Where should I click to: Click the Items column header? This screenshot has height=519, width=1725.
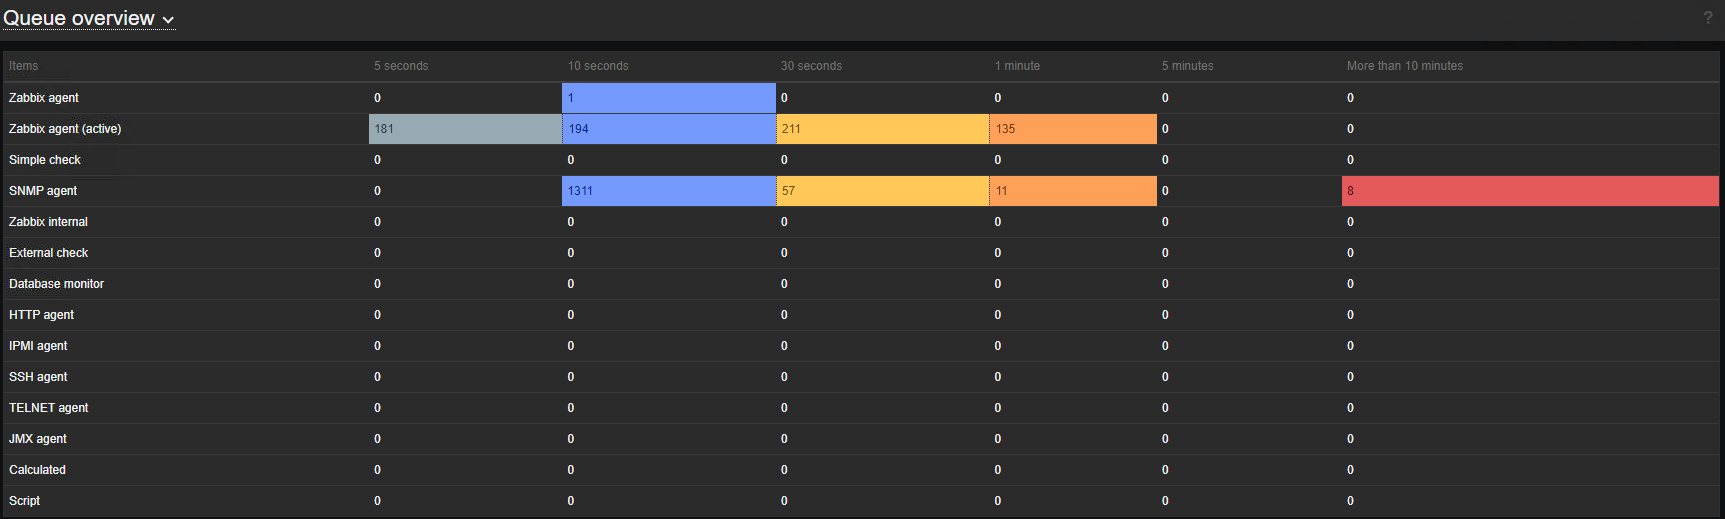pos(24,66)
